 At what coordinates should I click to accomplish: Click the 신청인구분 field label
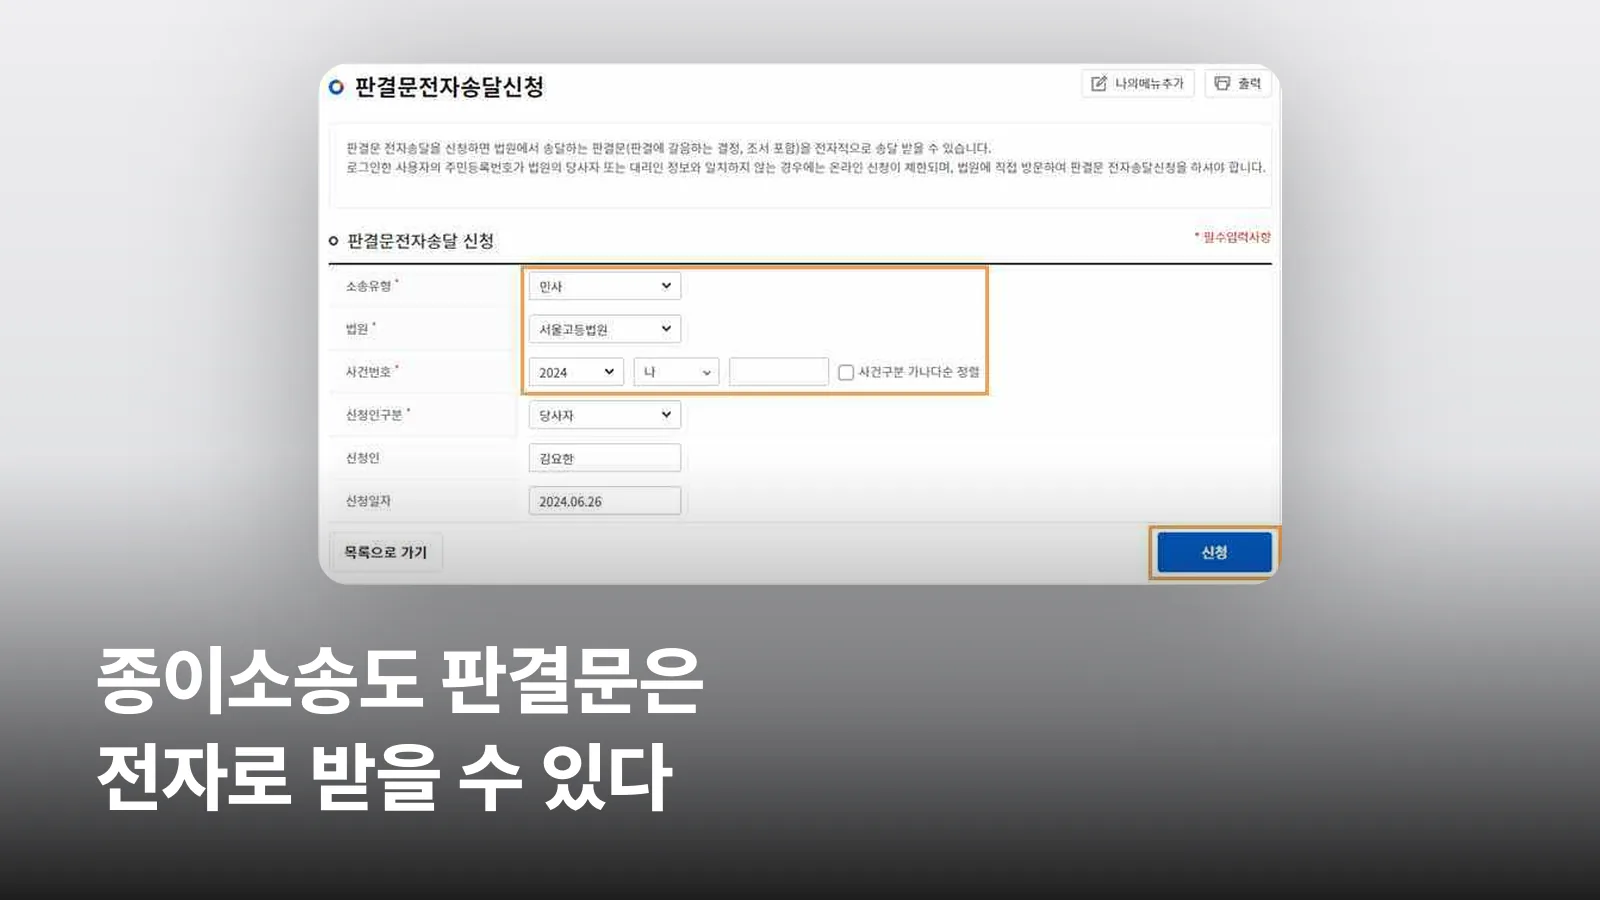[x=374, y=415]
